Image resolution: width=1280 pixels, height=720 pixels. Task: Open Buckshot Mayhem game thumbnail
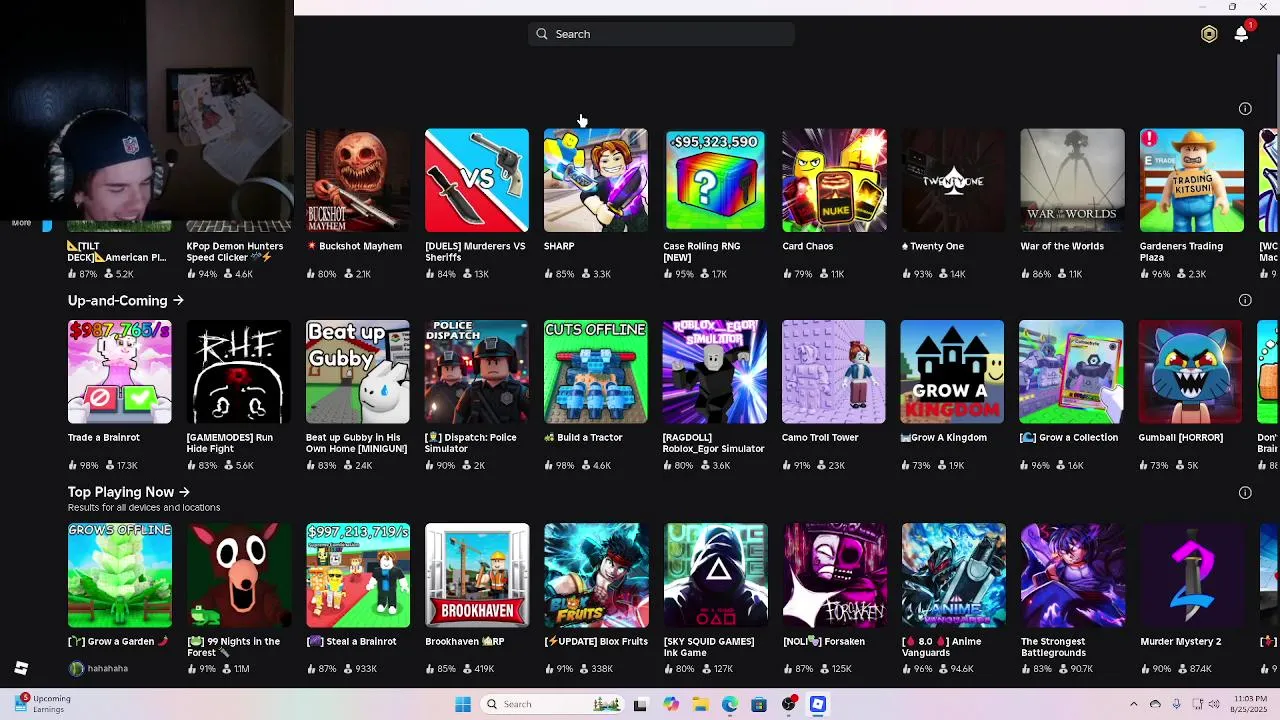(357, 180)
